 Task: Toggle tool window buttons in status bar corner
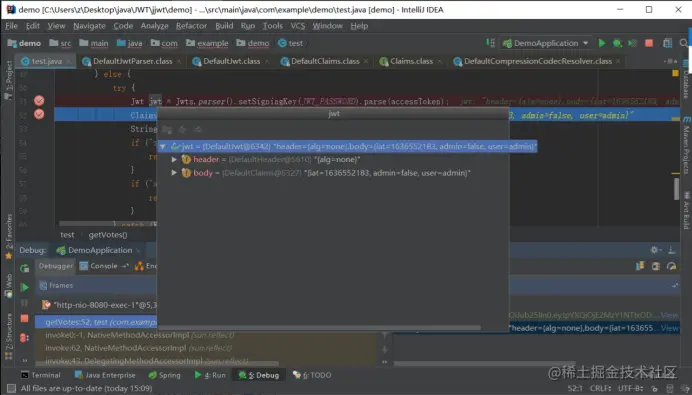(11, 388)
